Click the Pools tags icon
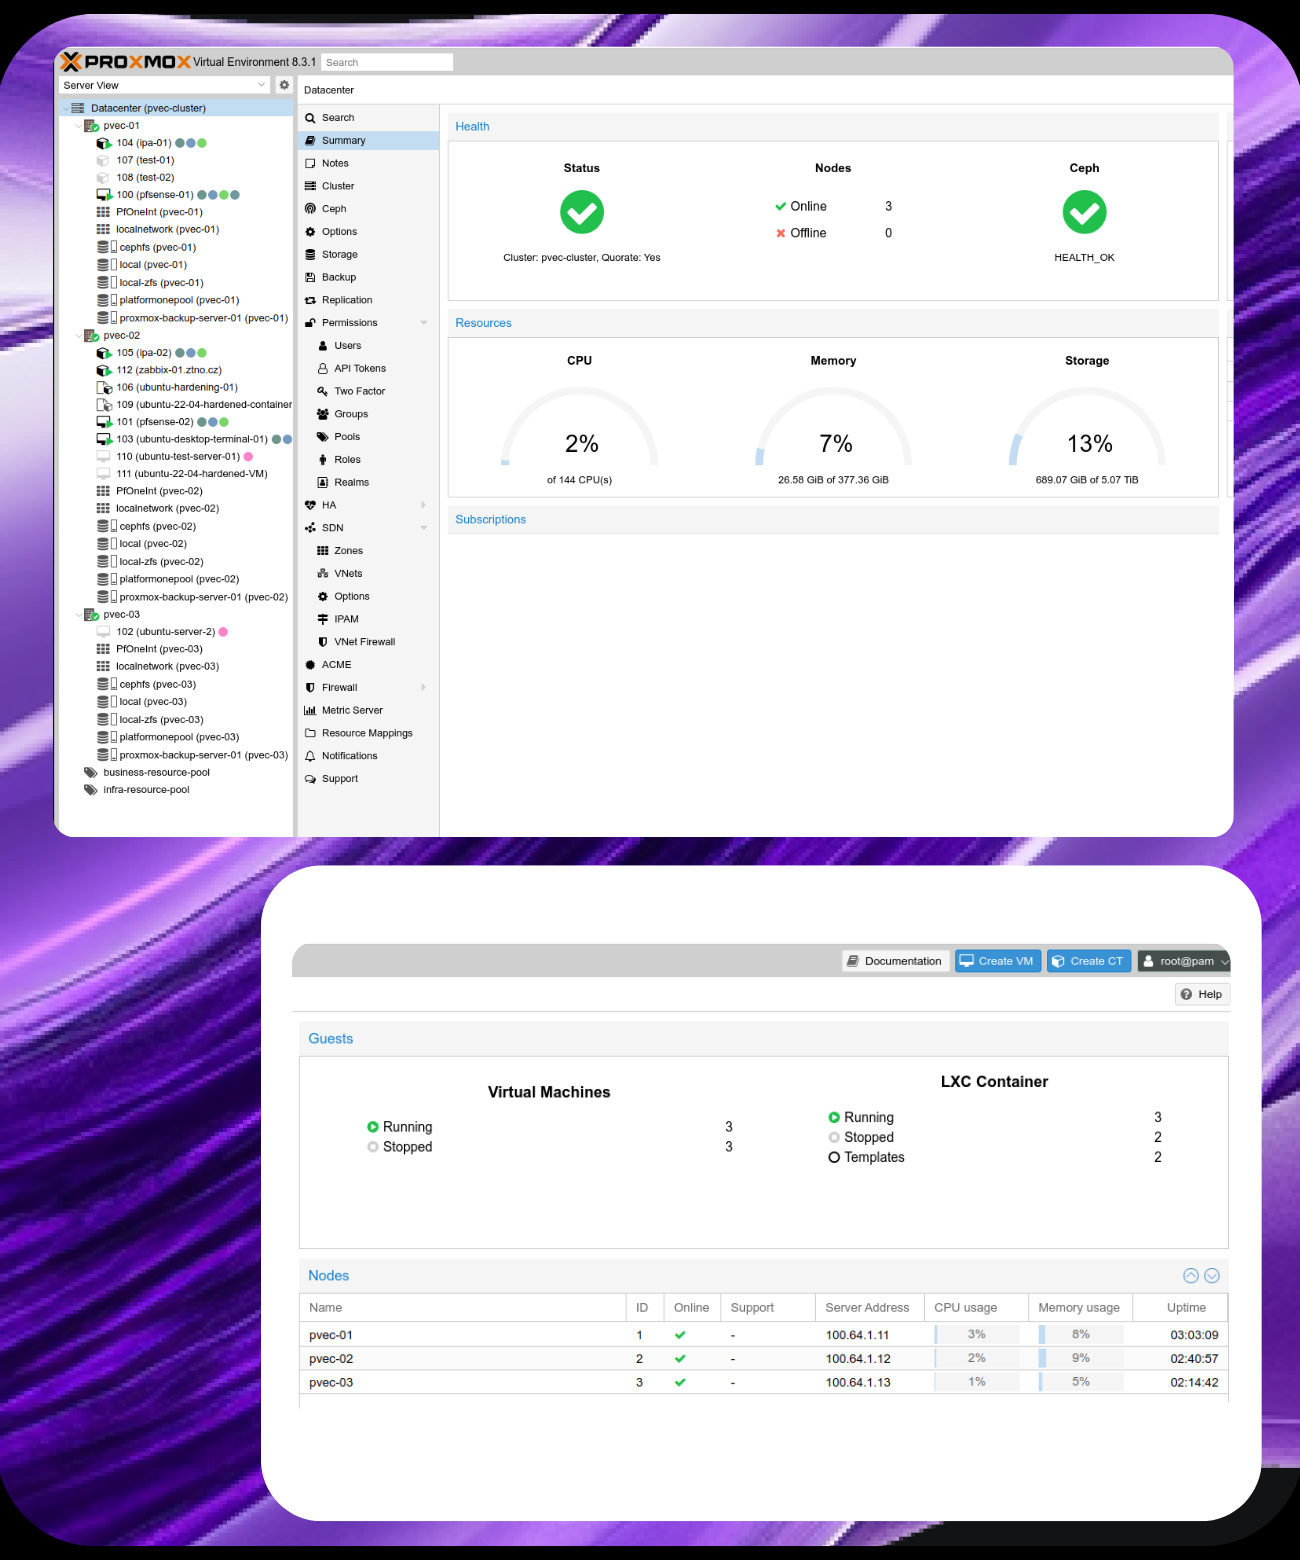This screenshot has height=1560, width=1300. click(x=323, y=437)
